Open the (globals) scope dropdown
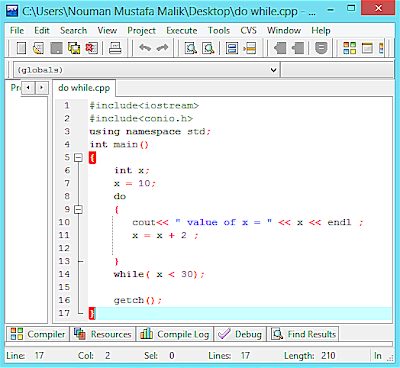400x368 pixels. click(273, 70)
